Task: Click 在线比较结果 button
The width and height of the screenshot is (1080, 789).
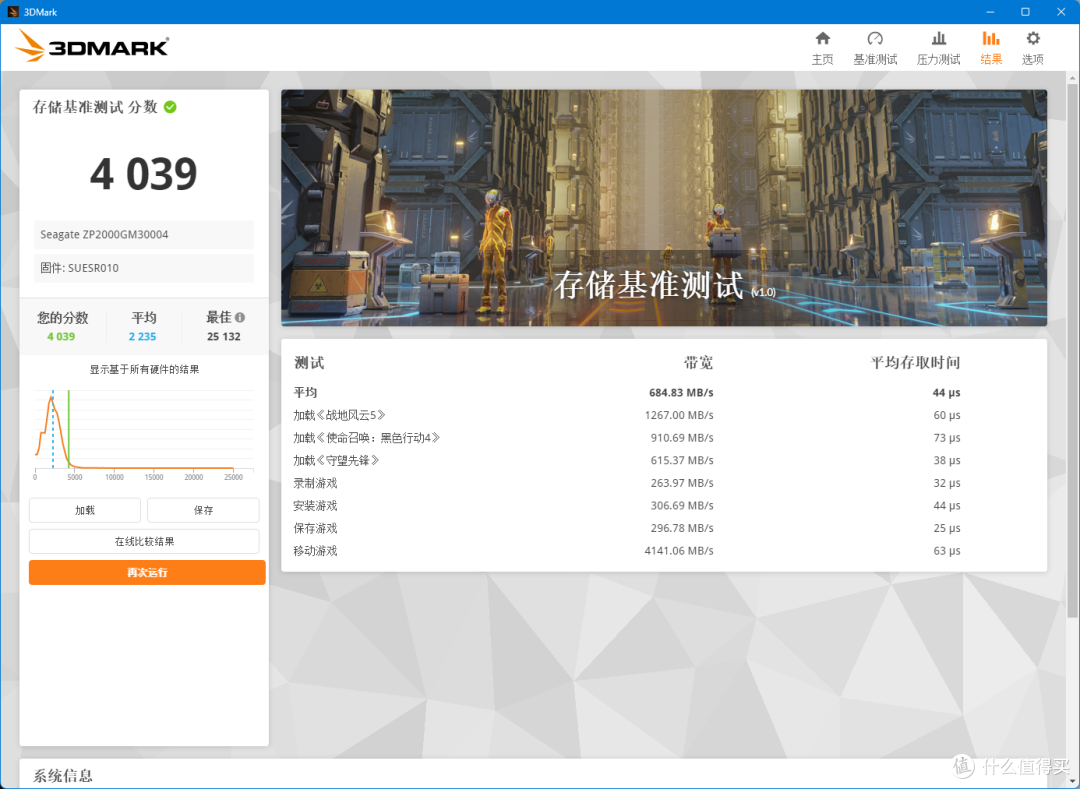Action: (144, 541)
